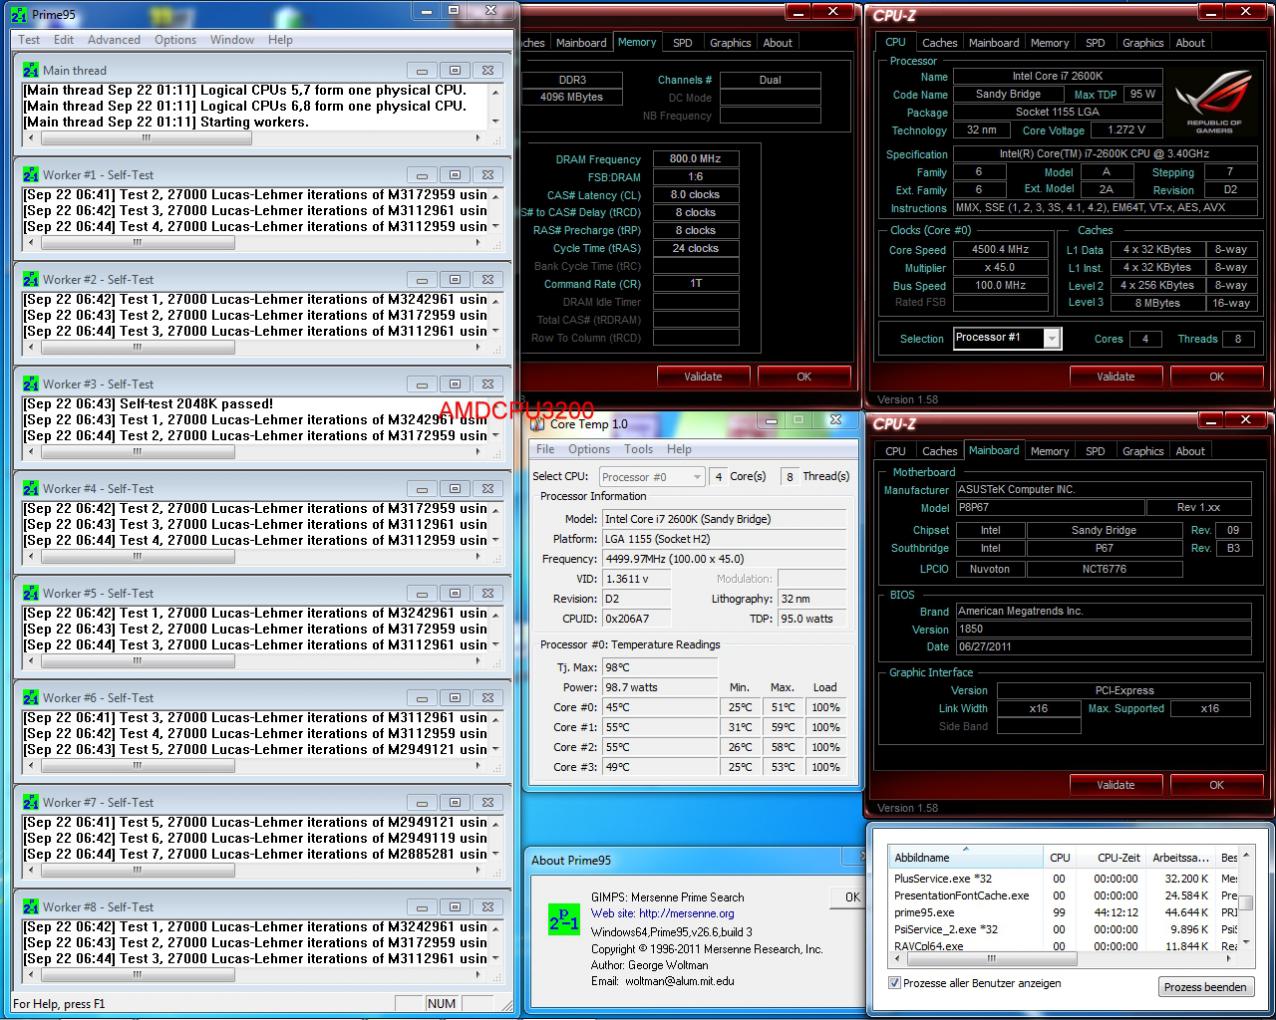Image resolution: width=1276 pixels, height=1020 pixels.
Task: Click OK in the About Prime95 dialog
Action: click(851, 897)
